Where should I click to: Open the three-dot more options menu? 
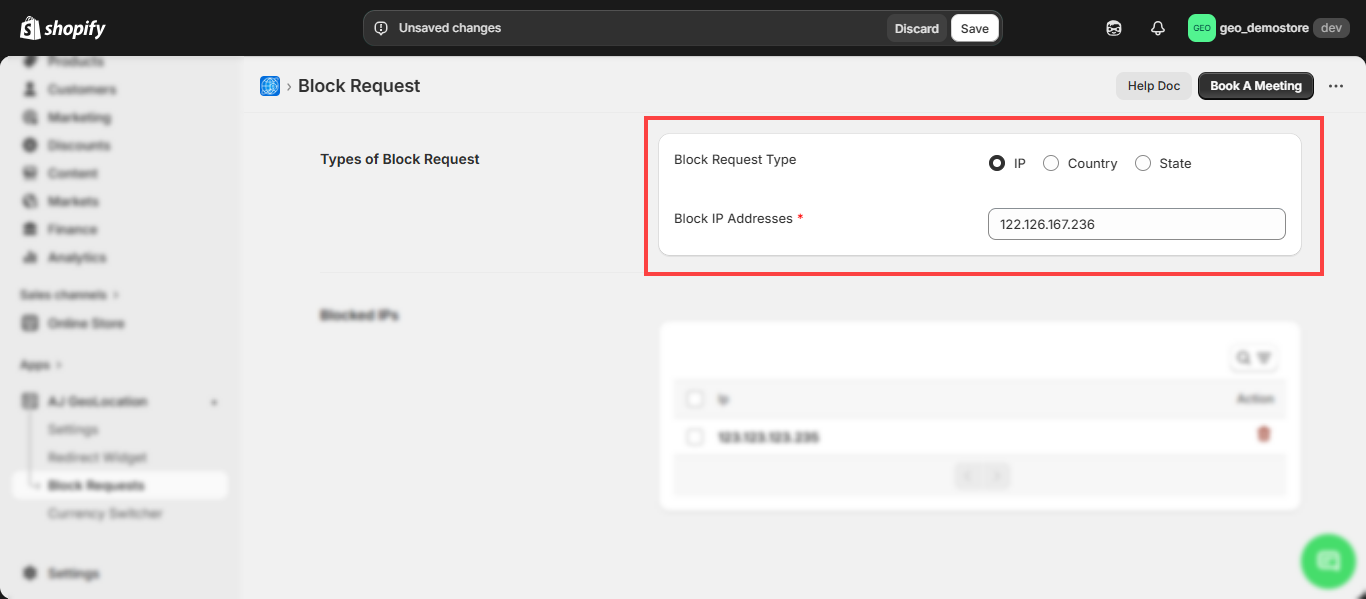pyautogui.click(x=1336, y=86)
